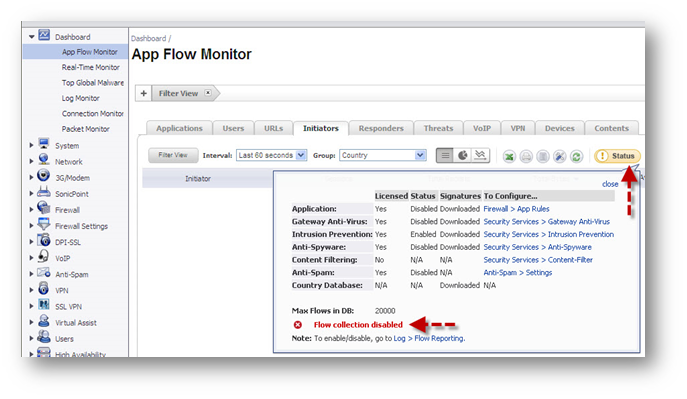Click the 3G/Modem icon
Image resolution: width=687 pixels, height=399 pixels.
(43, 176)
